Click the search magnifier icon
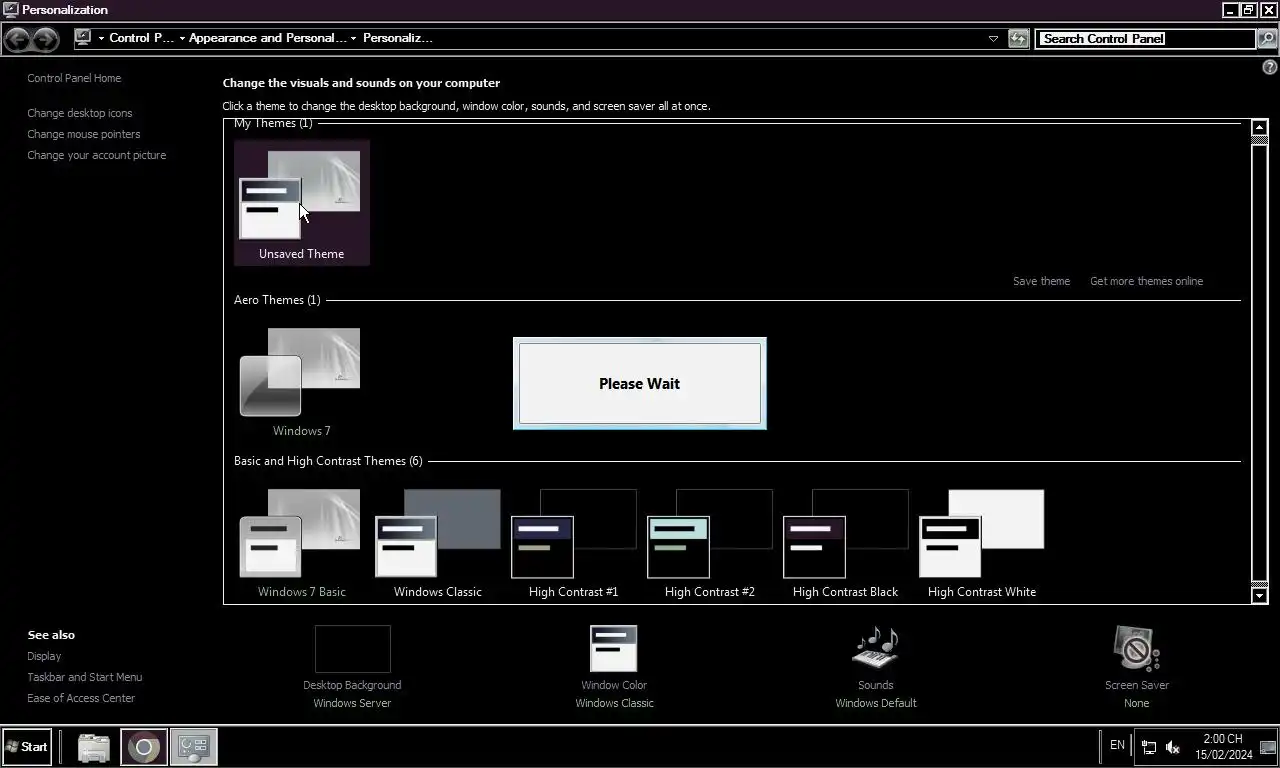1280x768 pixels. coord(1267,39)
